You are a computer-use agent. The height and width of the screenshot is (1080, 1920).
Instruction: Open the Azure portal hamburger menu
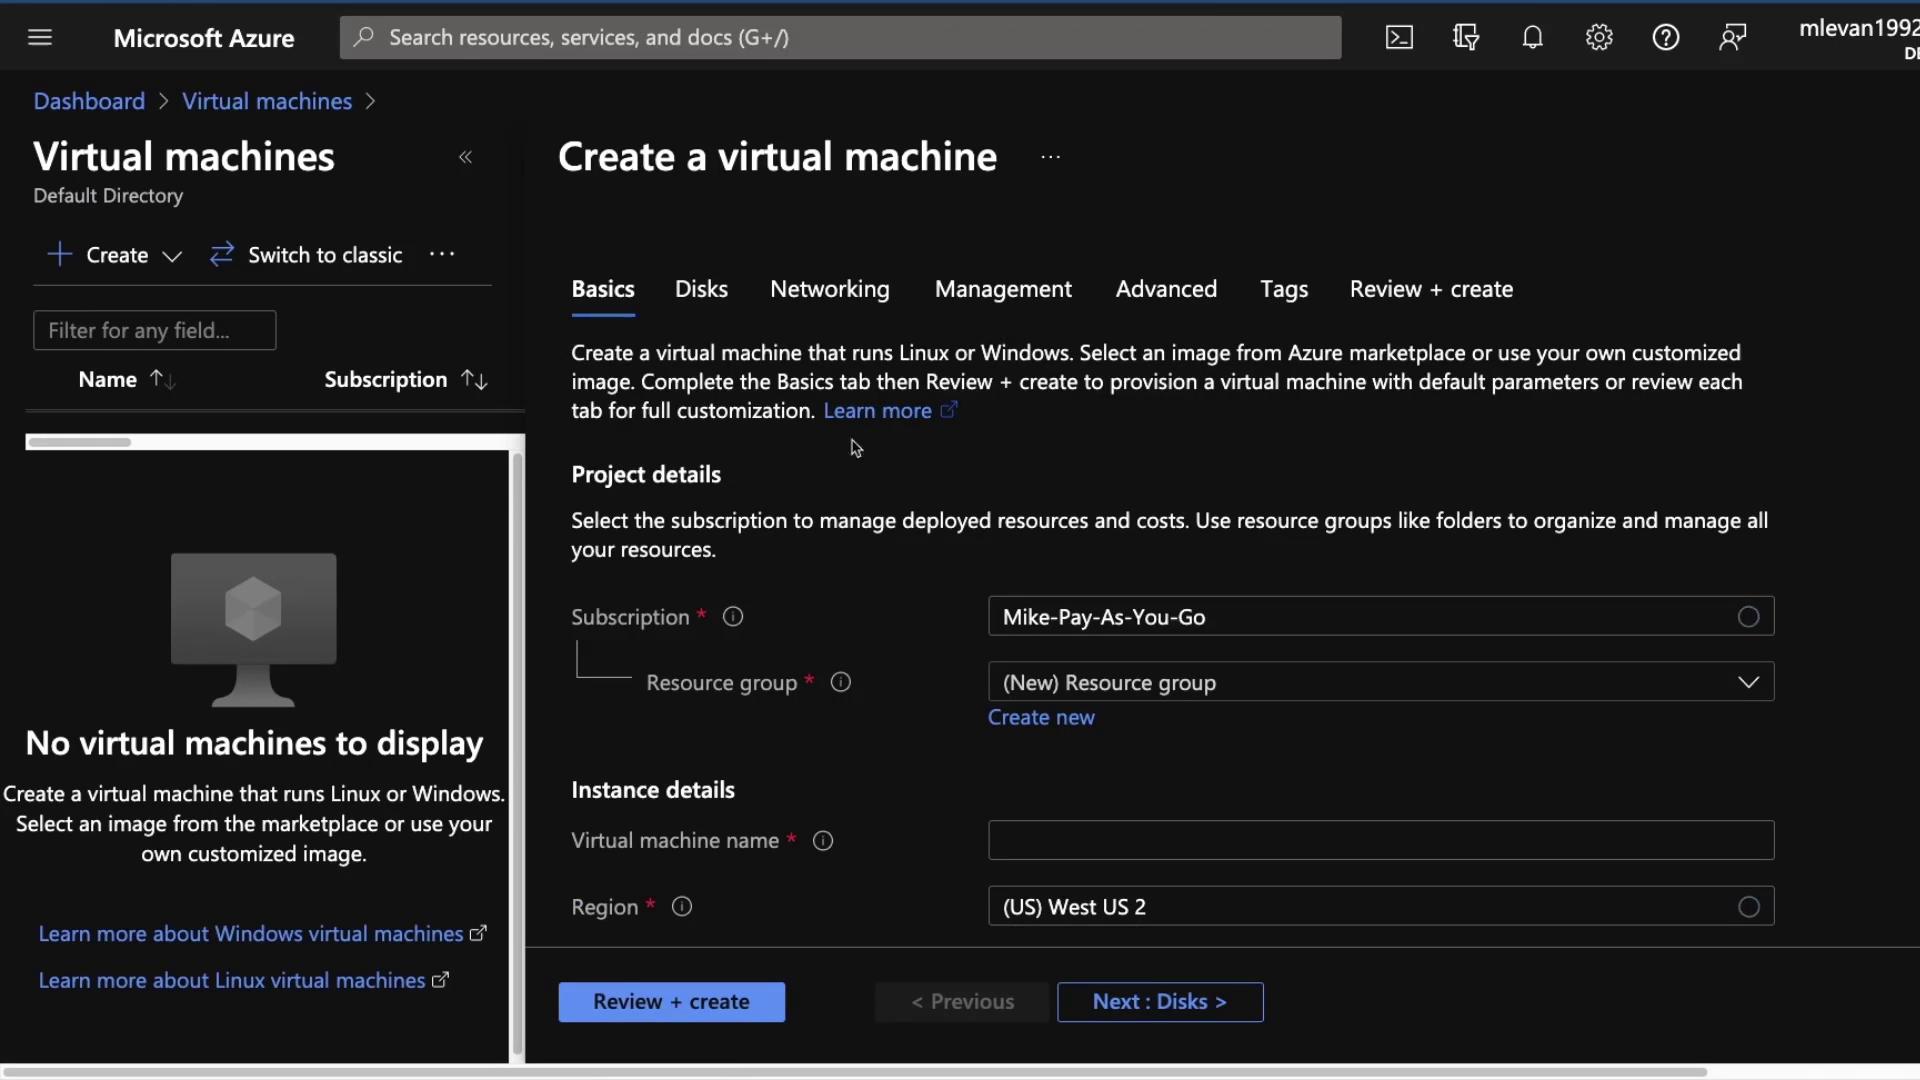click(40, 38)
